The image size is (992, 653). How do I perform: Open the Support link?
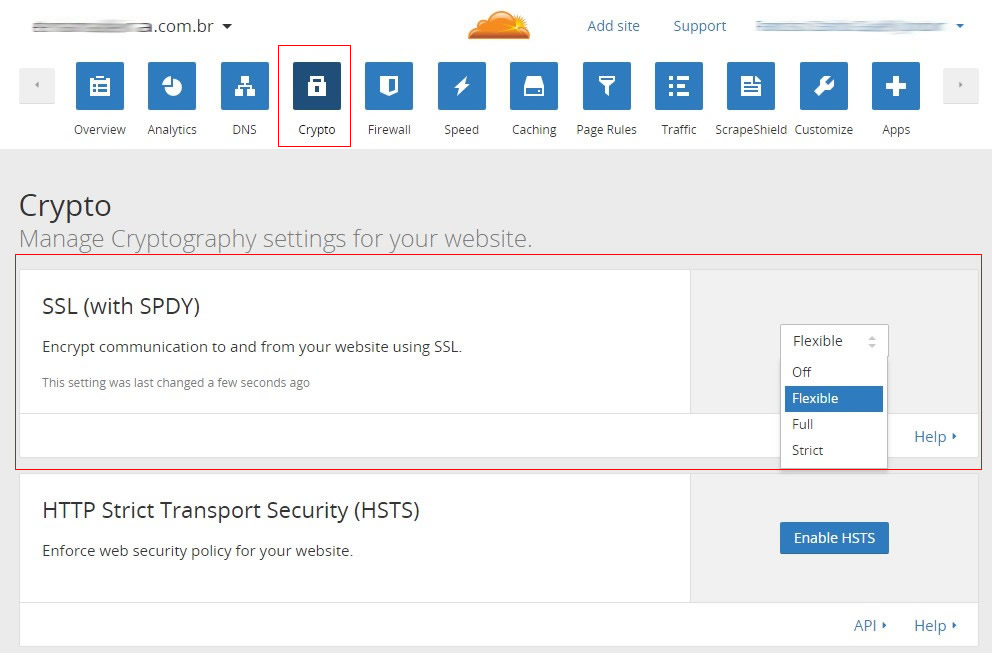tap(700, 26)
